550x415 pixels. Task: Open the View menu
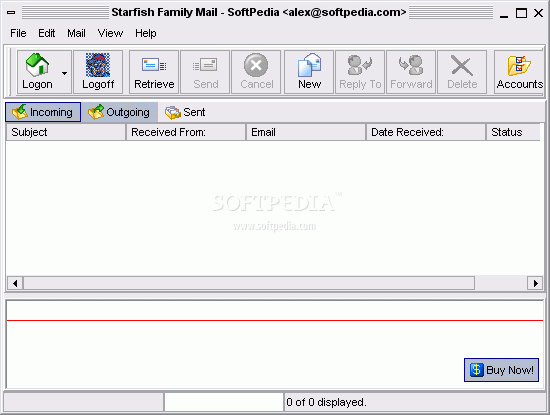pos(110,33)
